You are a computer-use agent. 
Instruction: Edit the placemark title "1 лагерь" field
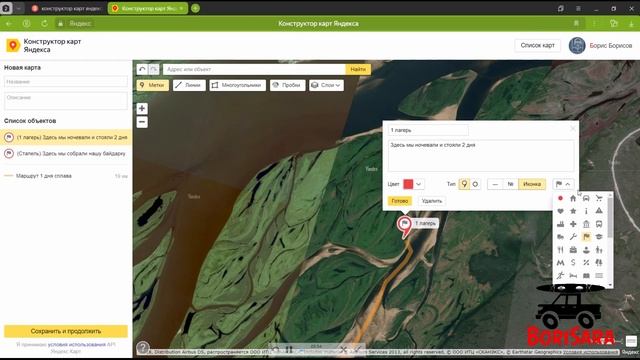pos(428,130)
